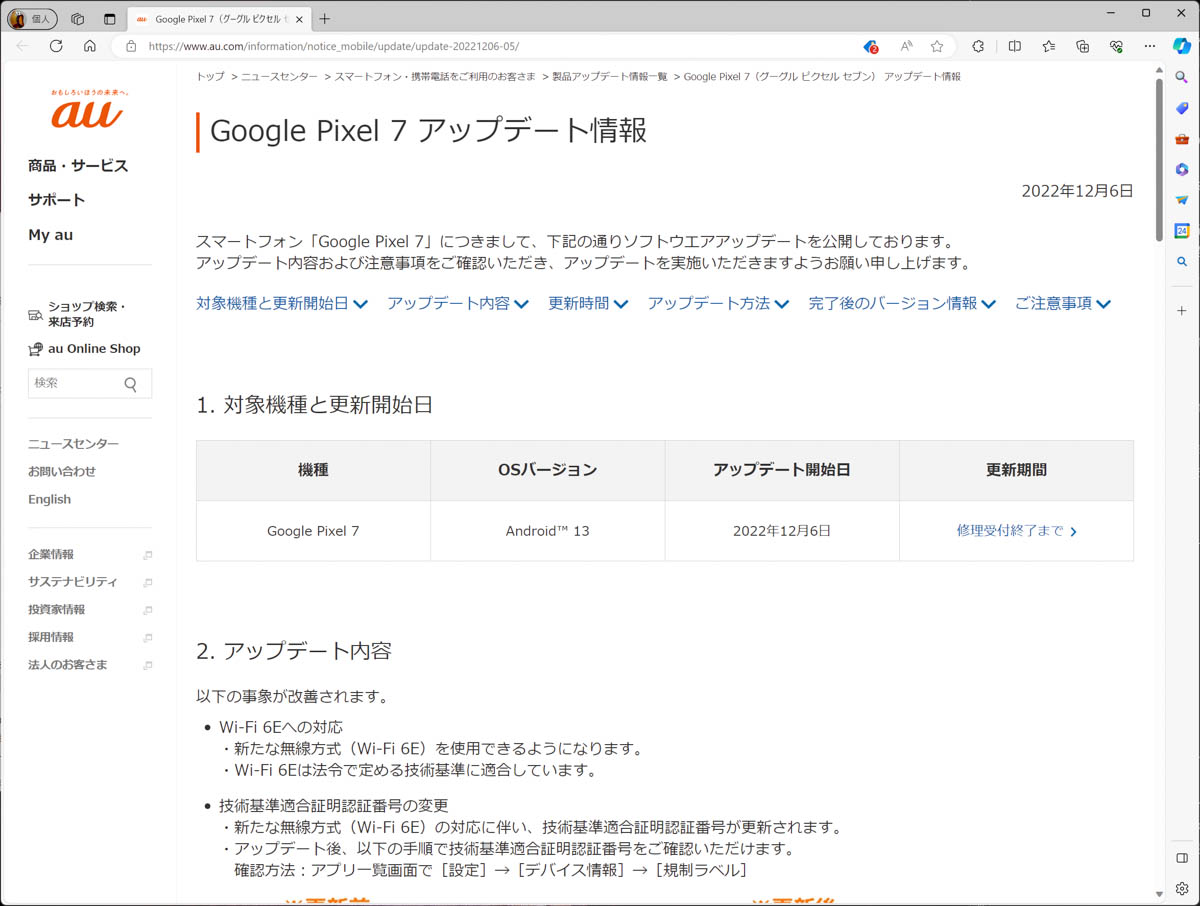This screenshot has height=906, width=1200.
Task: Activate Read aloud icon in address bar
Action: pos(906,46)
